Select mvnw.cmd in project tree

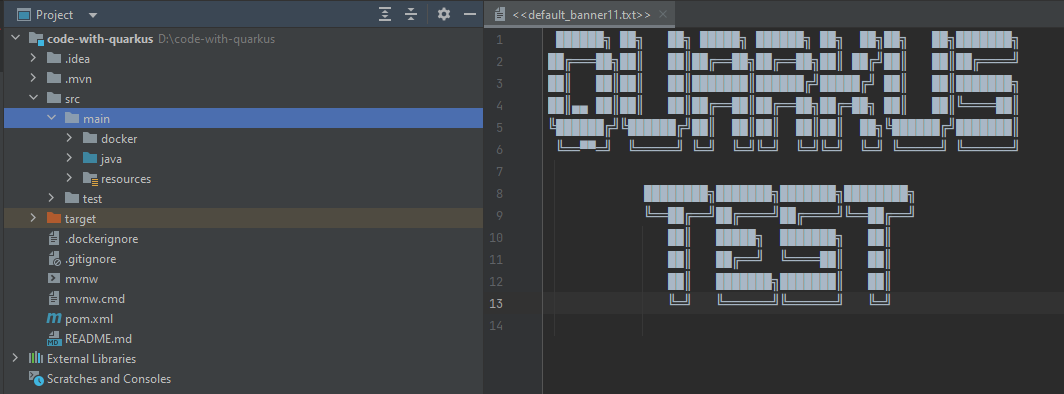[95, 299]
